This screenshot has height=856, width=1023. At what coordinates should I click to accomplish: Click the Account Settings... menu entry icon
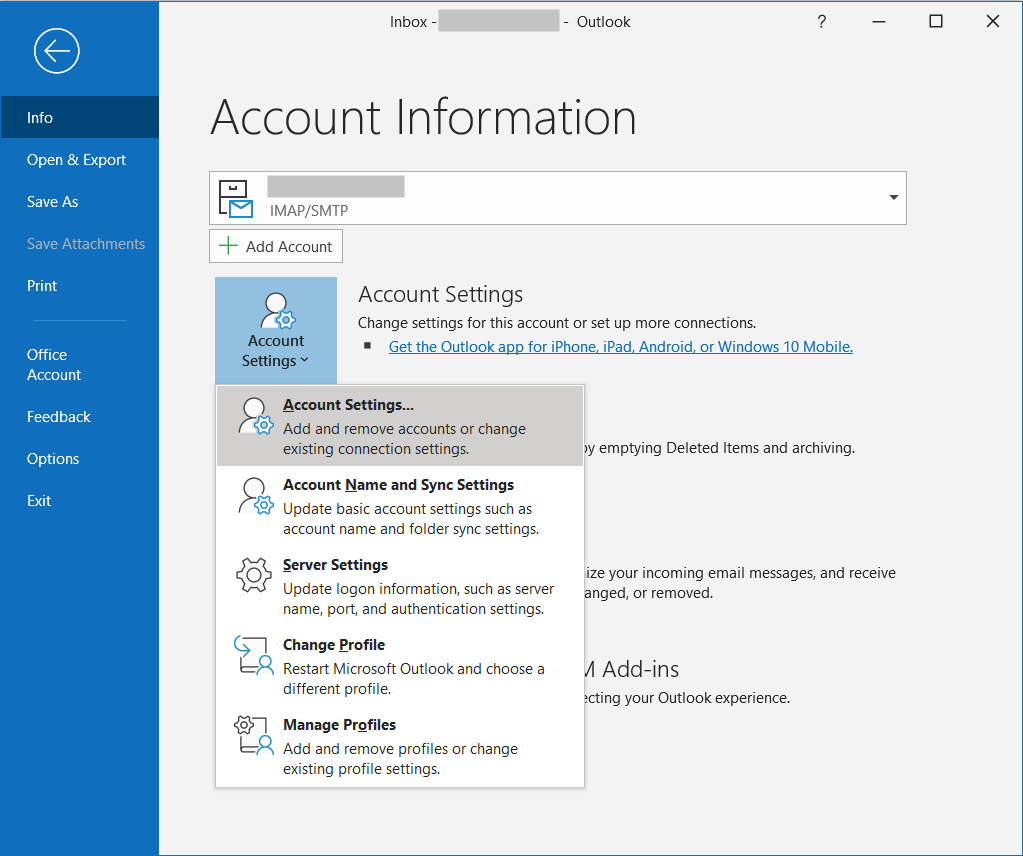pos(255,416)
